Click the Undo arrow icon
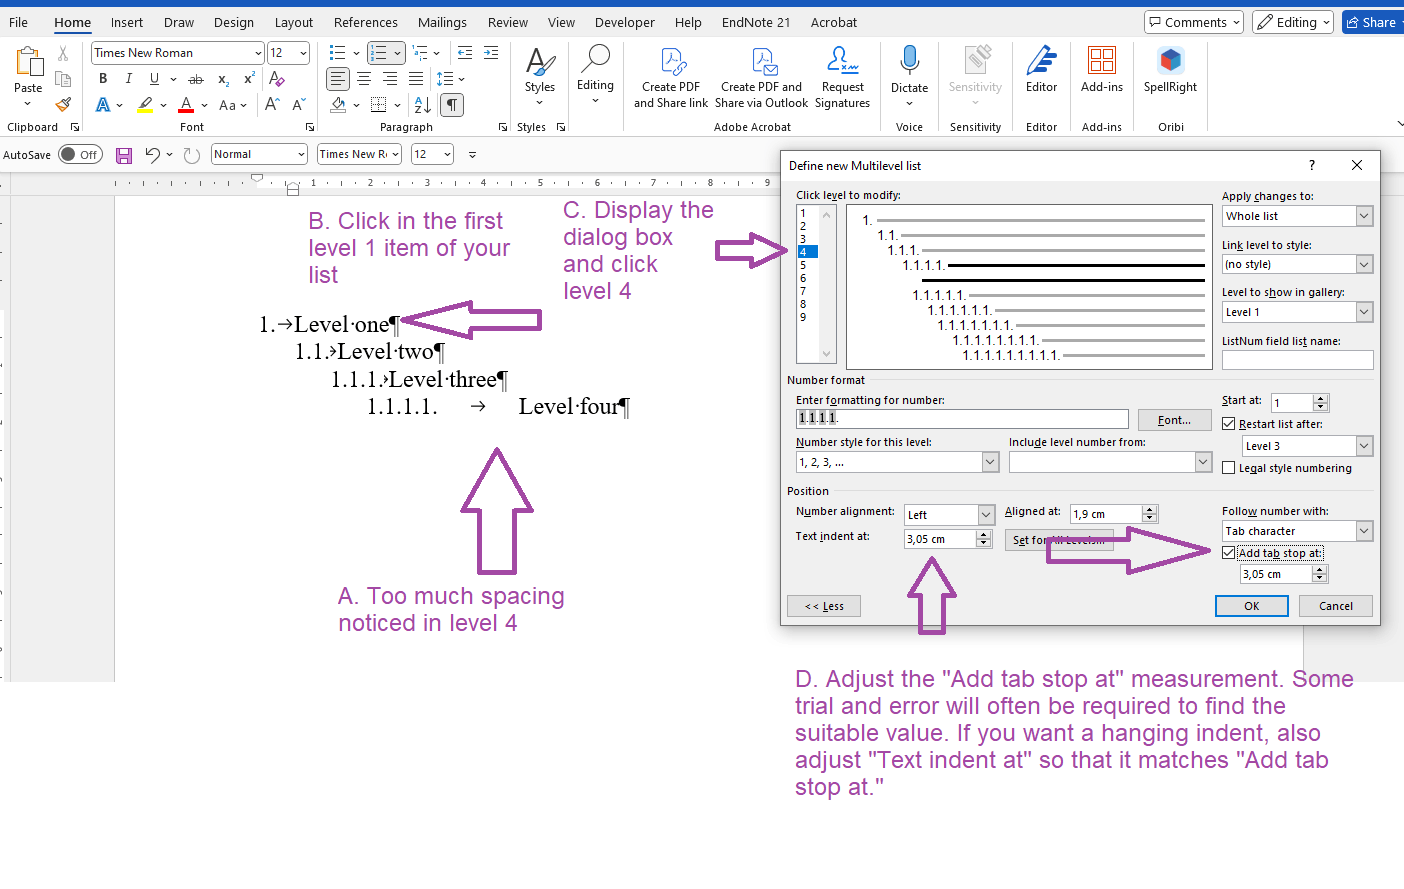This screenshot has height=889, width=1404. pos(152,154)
